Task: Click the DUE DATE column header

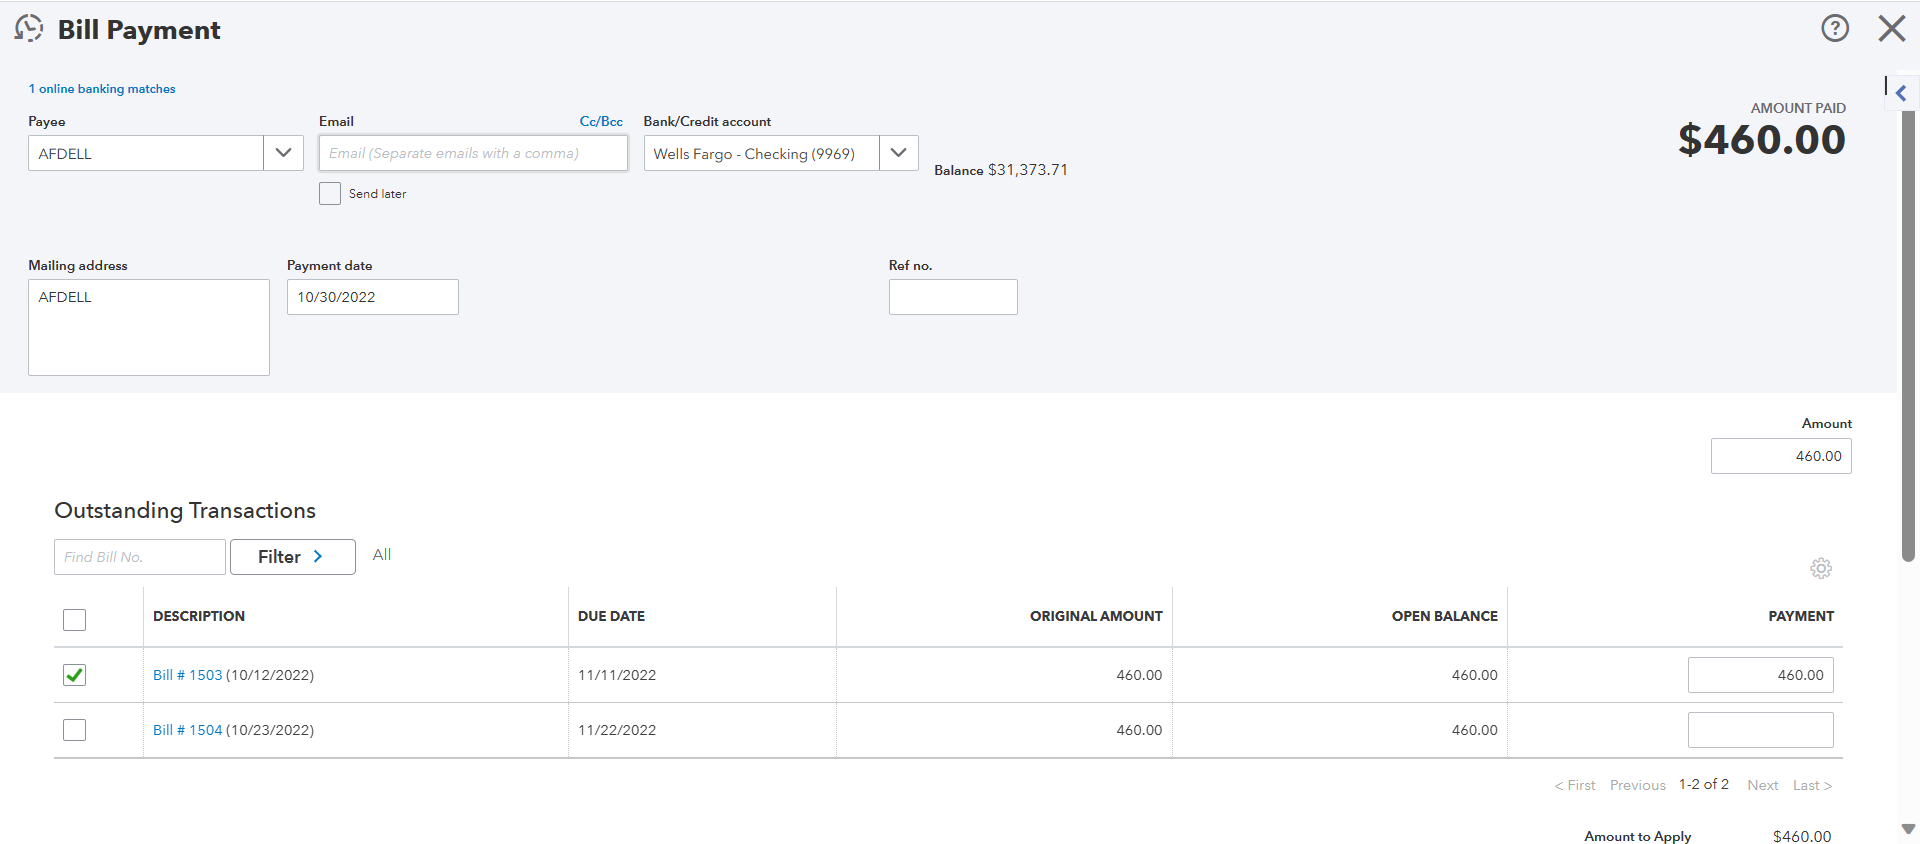Action: [611, 616]
